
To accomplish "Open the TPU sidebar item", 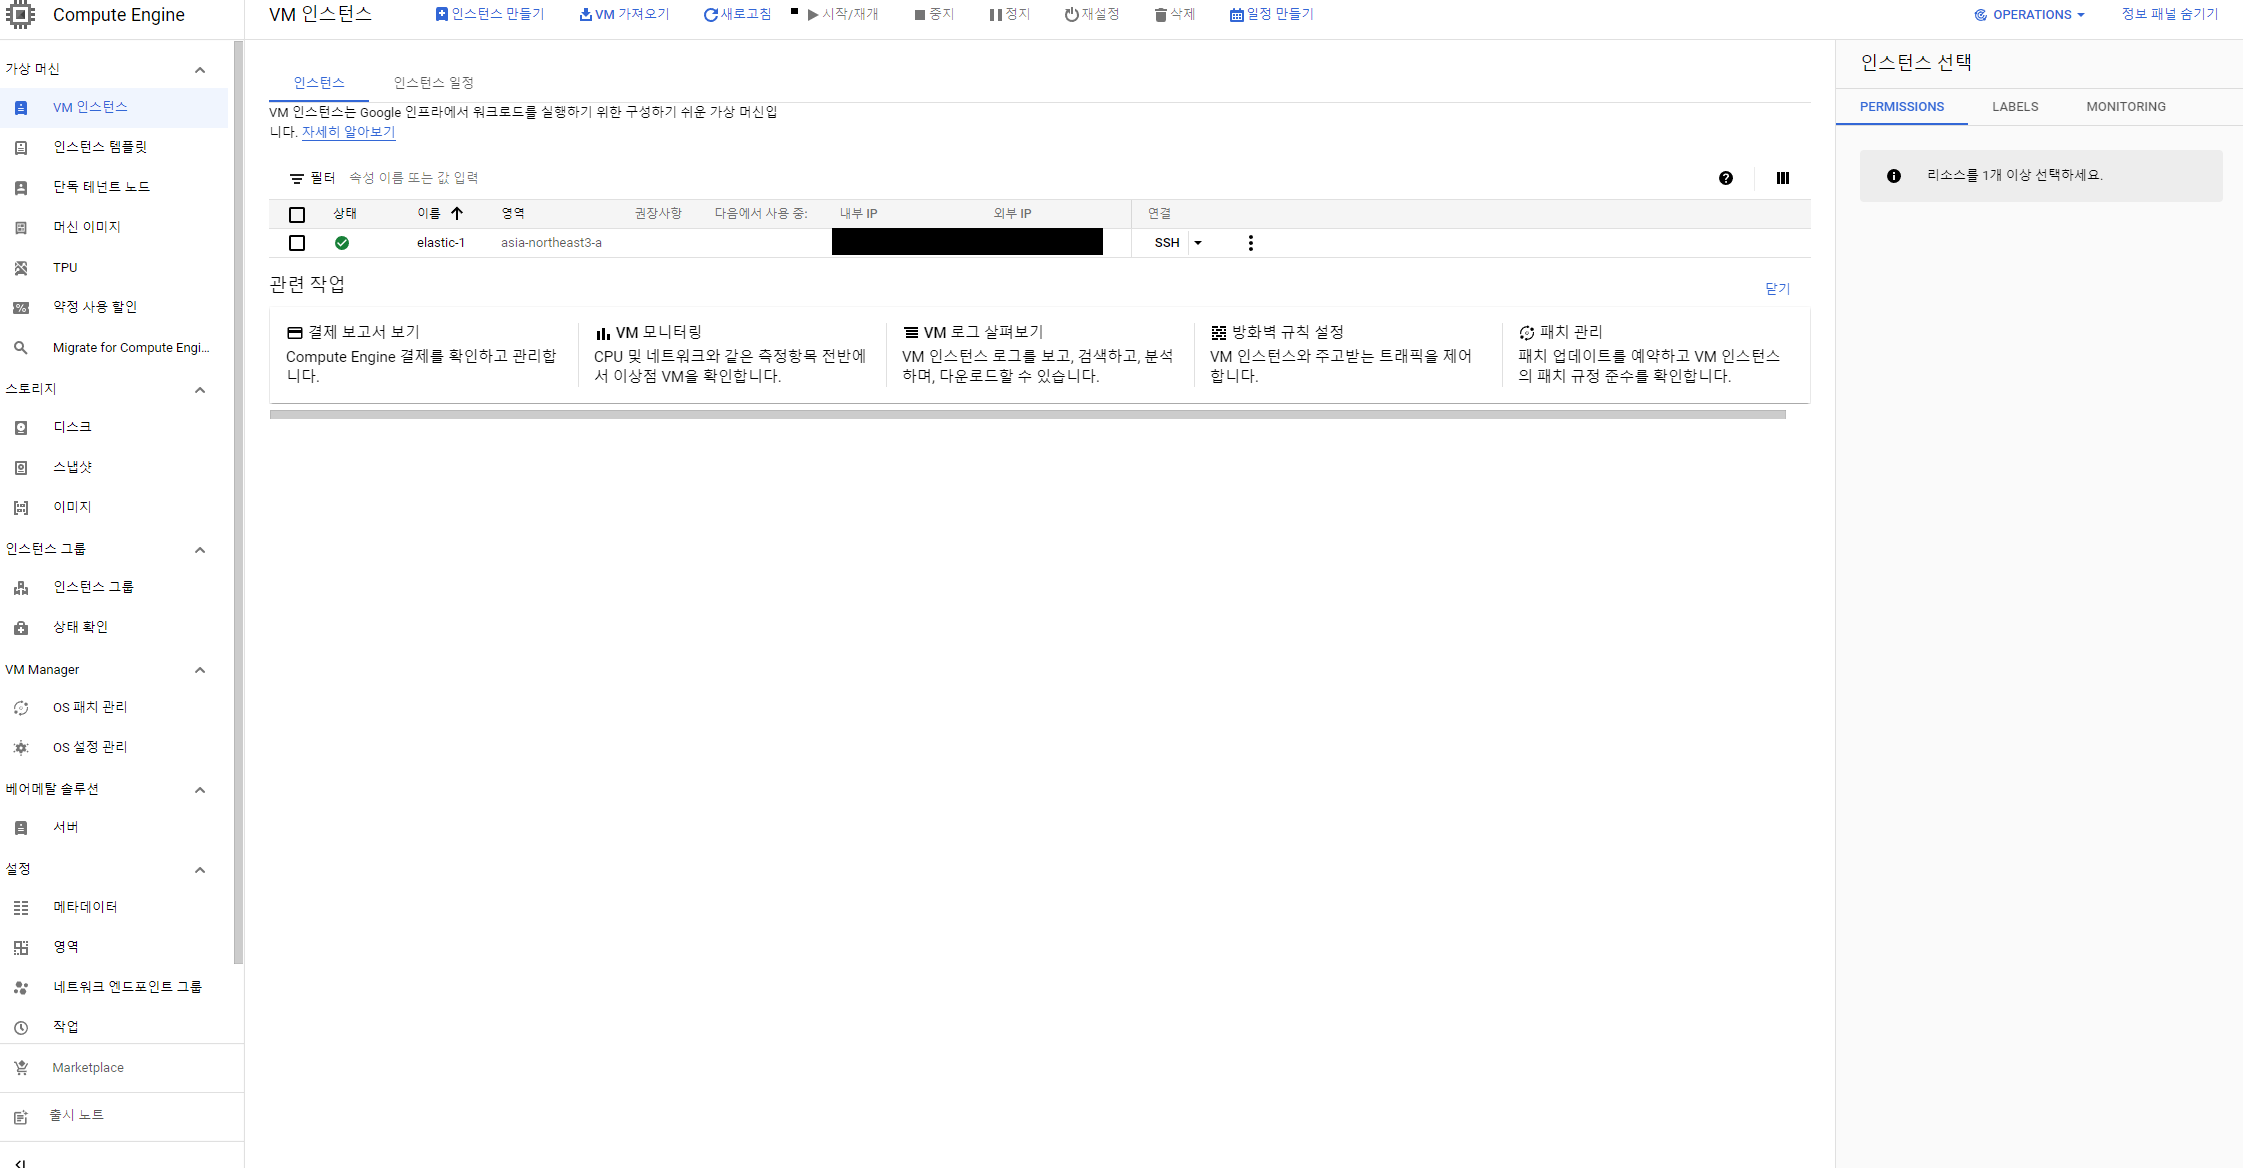I will [x=65, y=267].
